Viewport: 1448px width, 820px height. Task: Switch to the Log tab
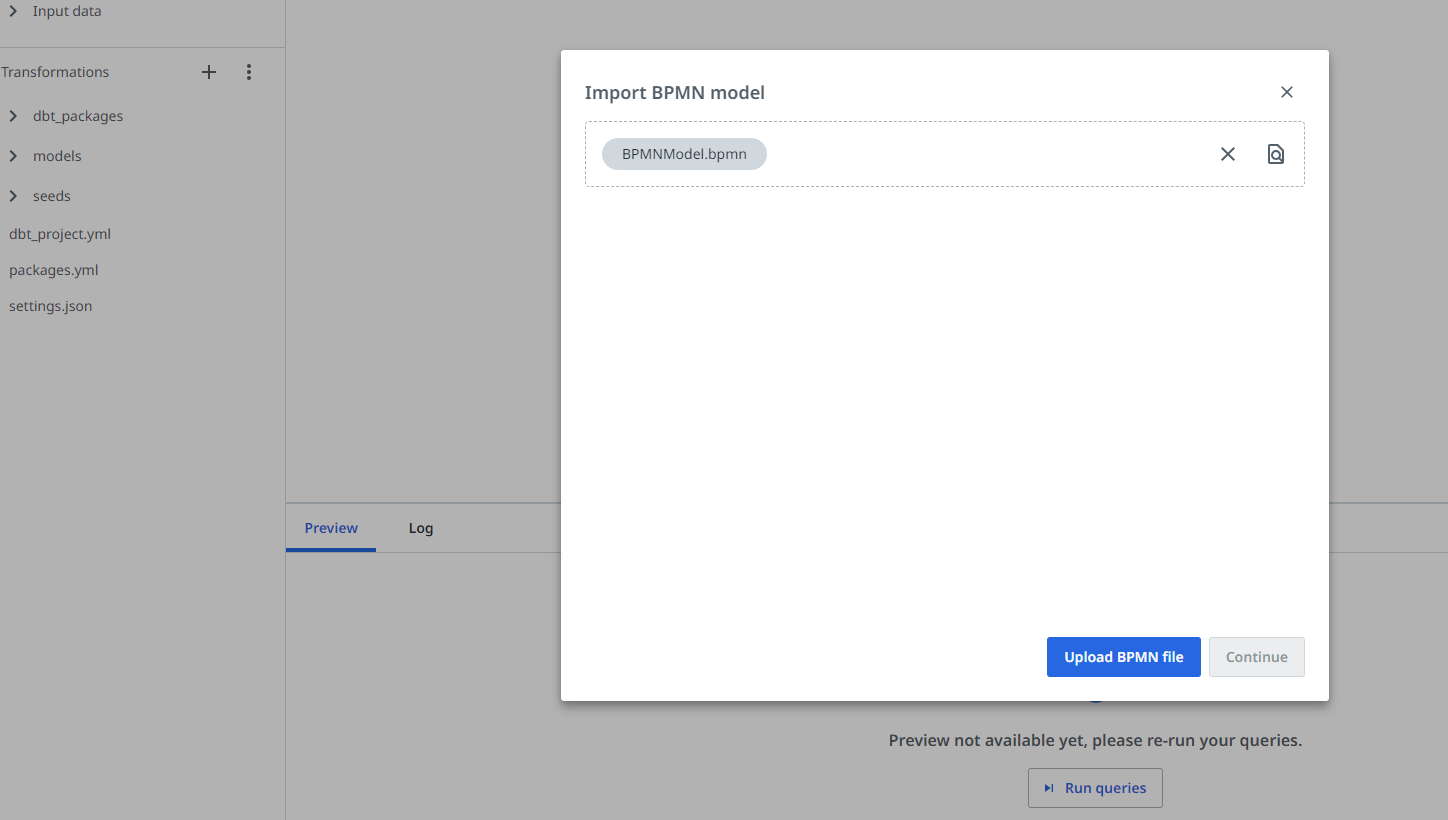coord(420,528)
